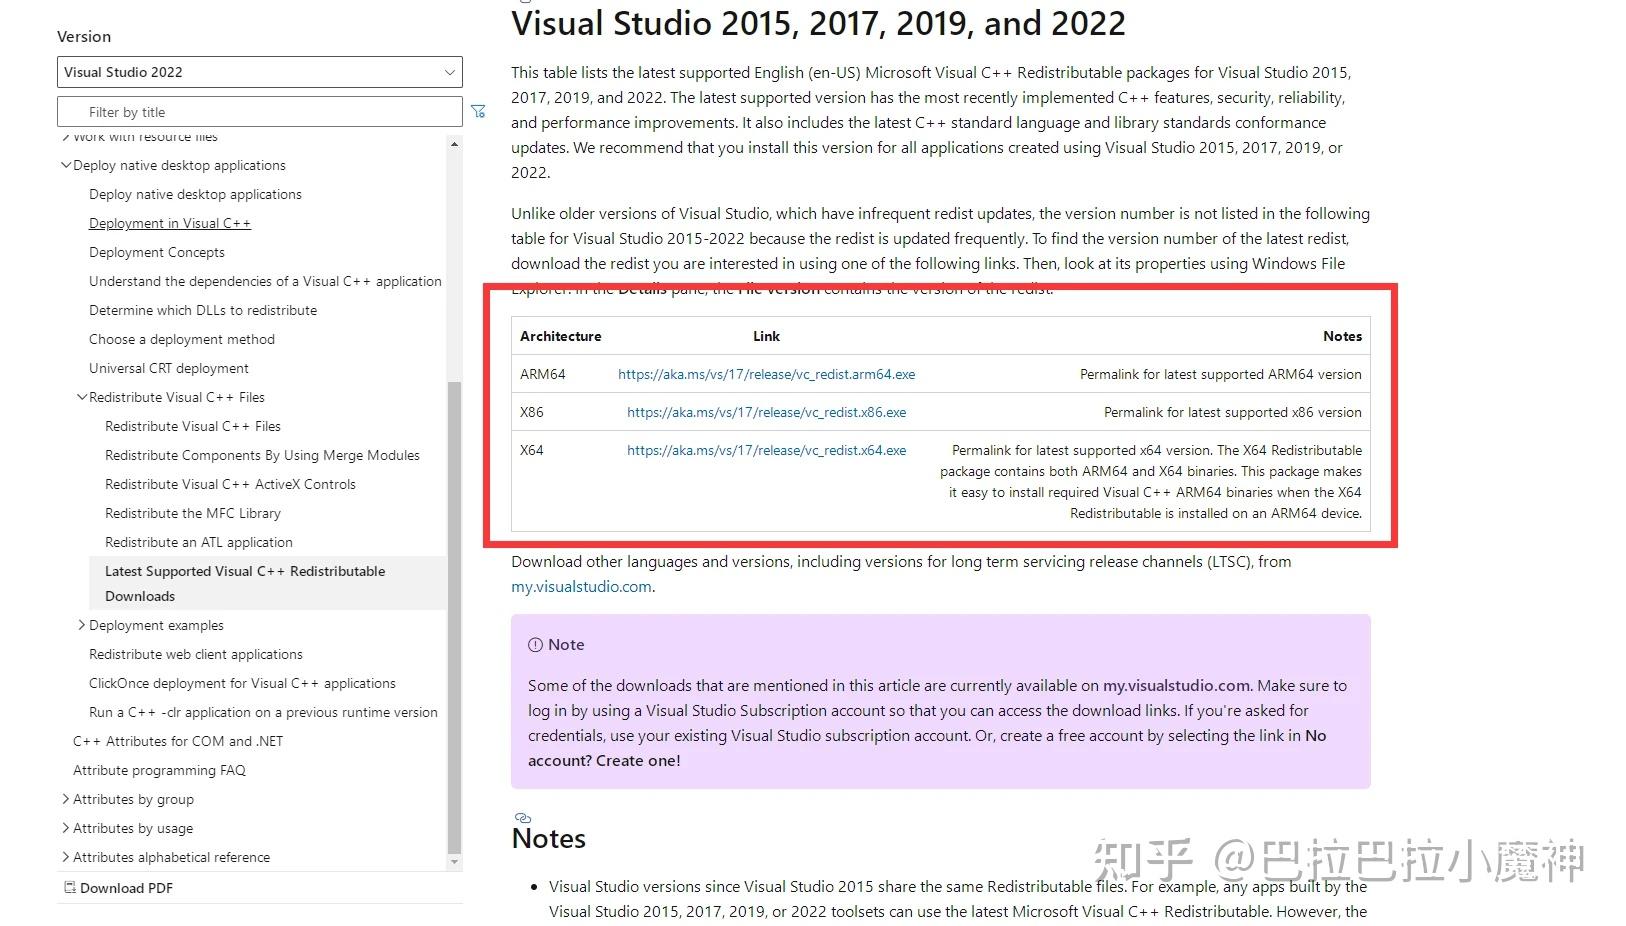Click the sidebar scrollbar thumb
This screenshot has width=1626, height=926.
tap(455, 617)
